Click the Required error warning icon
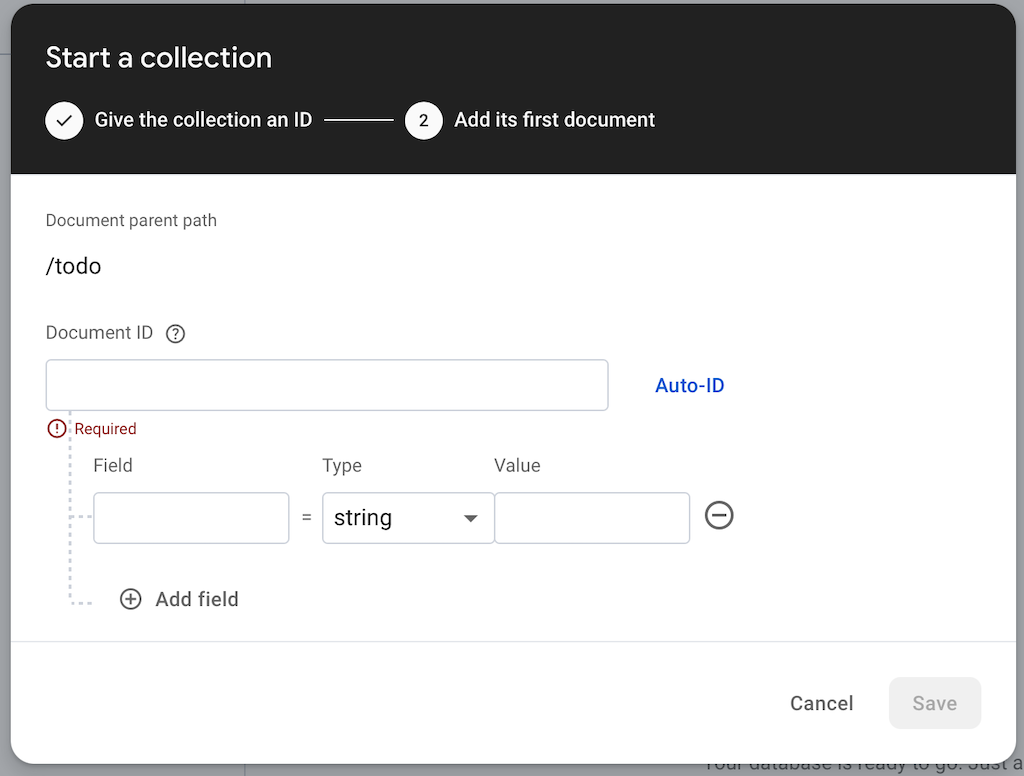Viewport: 1024px width, 776px height. (x=57, y=428)
